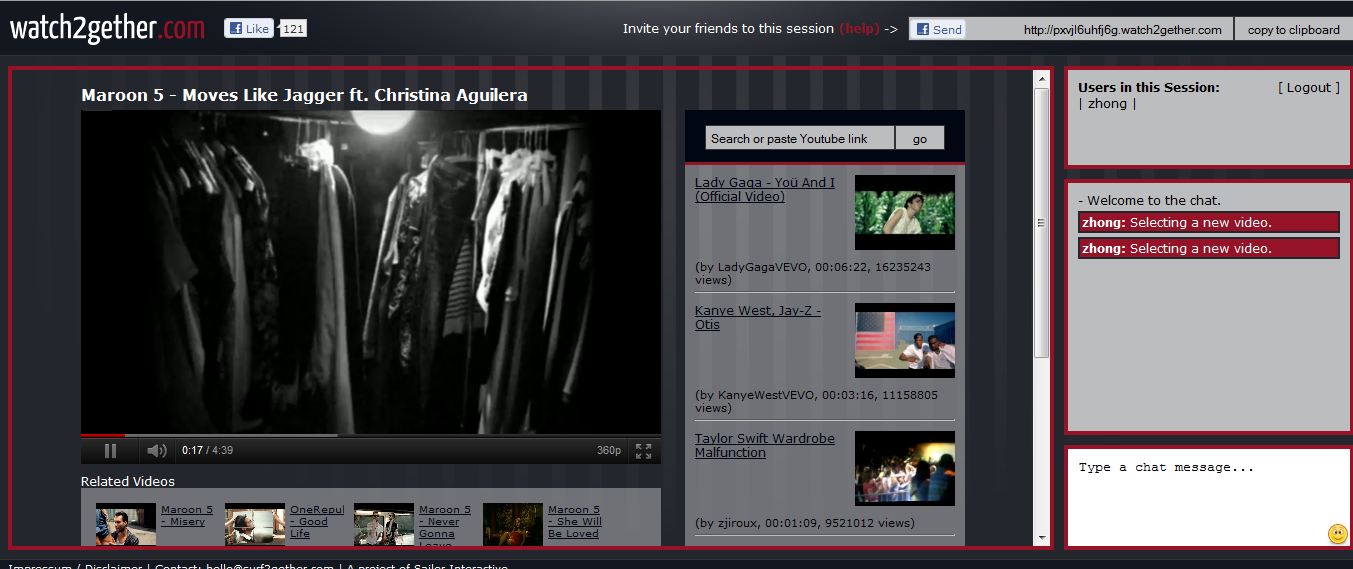Click the Users in this Session heading
1353x569 pixels.
(1148, 87)
